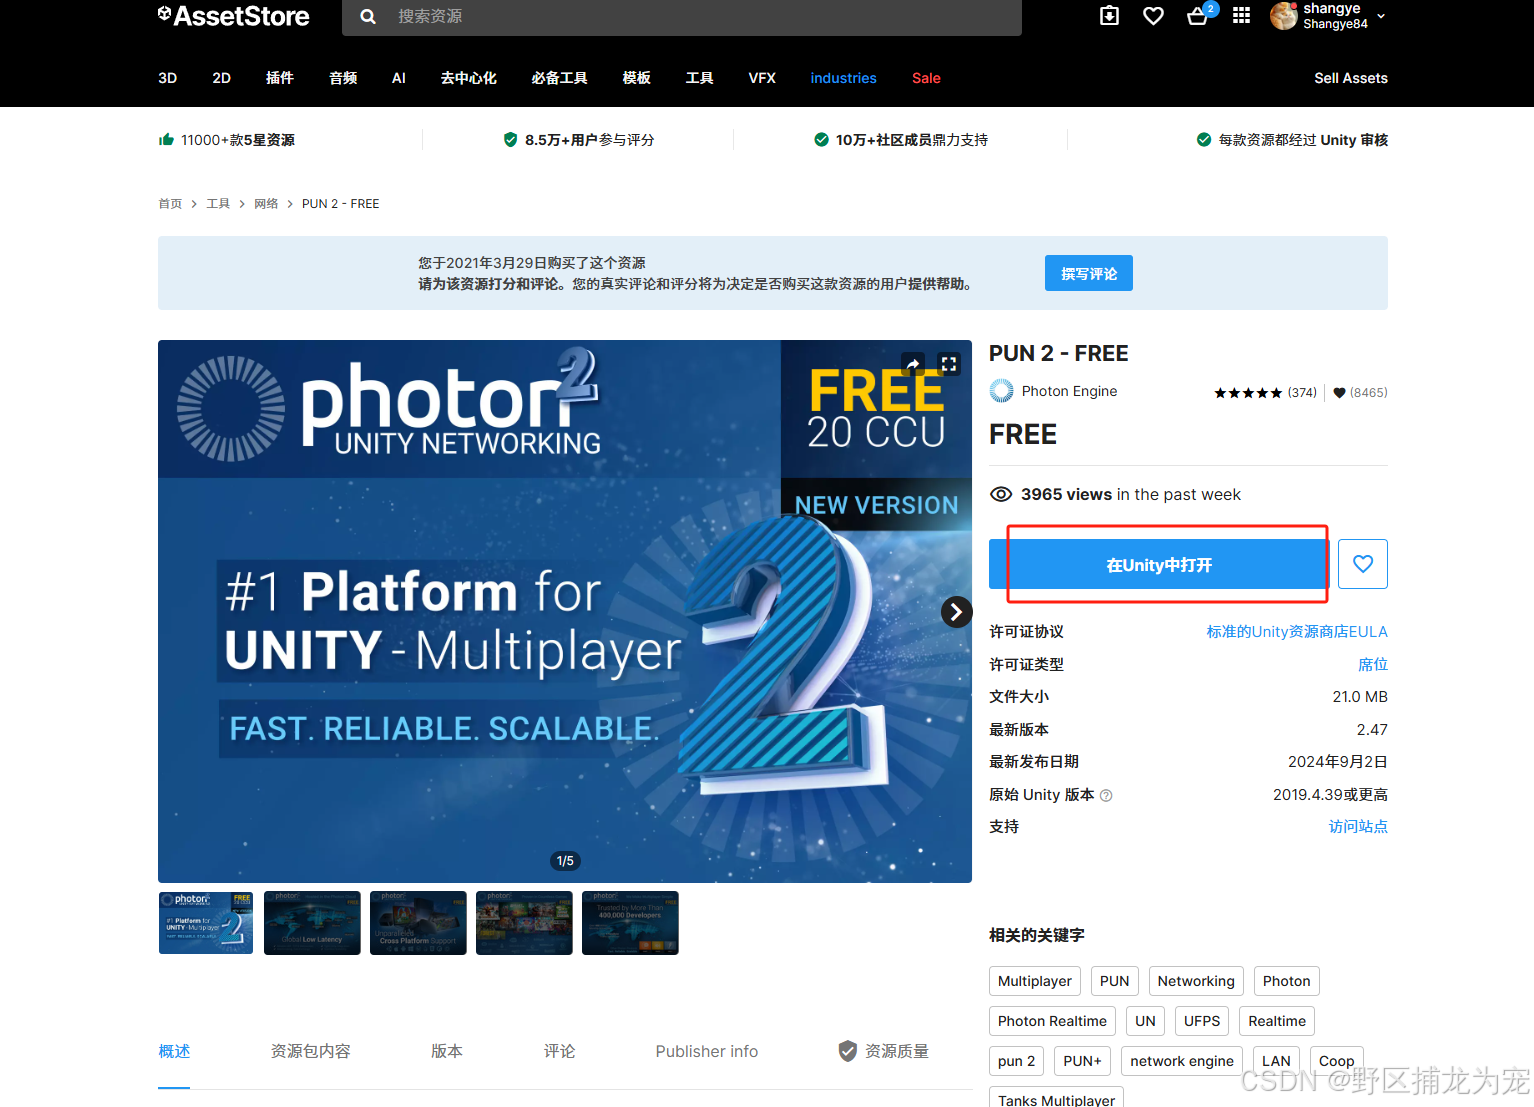Open the 访问站点 support link
This screenshot has height=1107, width=1534.
pos(1358,826)
